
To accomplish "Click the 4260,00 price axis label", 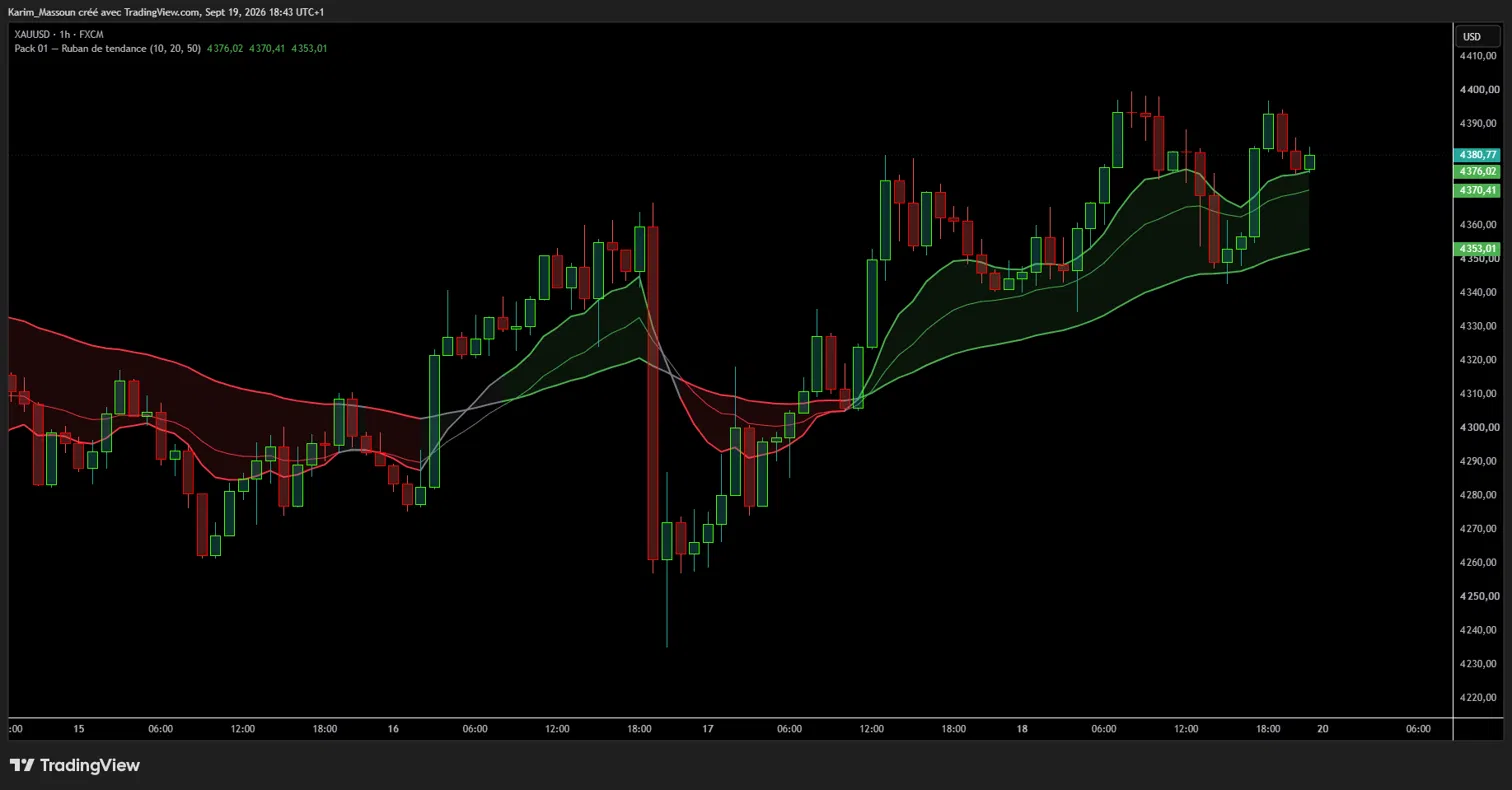I will coord(1478,563).
